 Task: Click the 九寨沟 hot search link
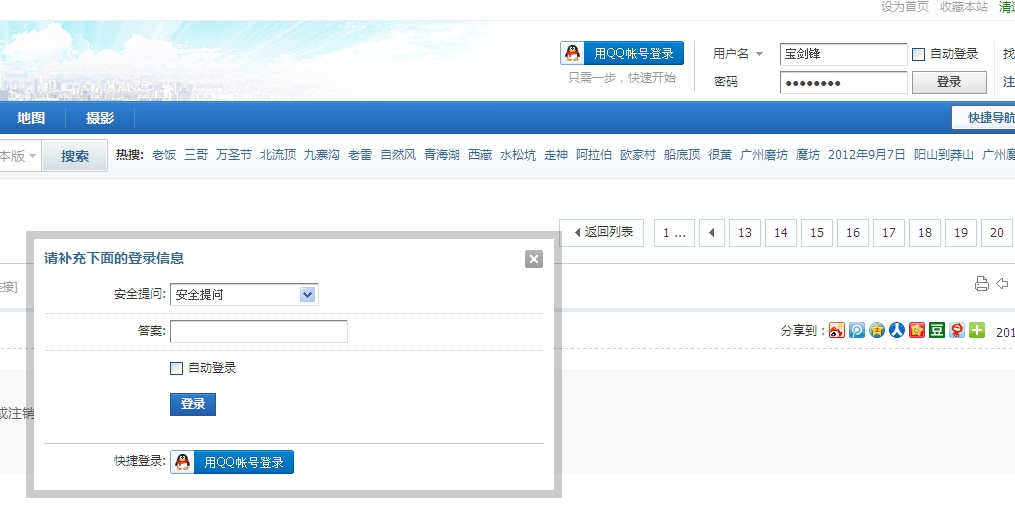pyautogui.click(x=322, y=155)
